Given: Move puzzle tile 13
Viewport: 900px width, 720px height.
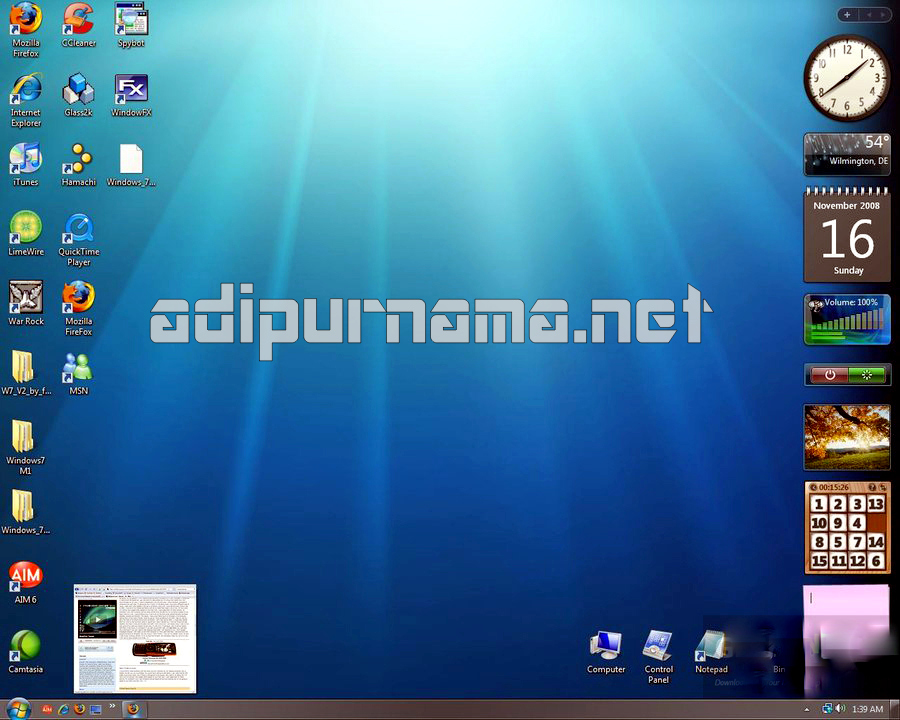Looking at the screenshot, I should (x=875, y=504).
